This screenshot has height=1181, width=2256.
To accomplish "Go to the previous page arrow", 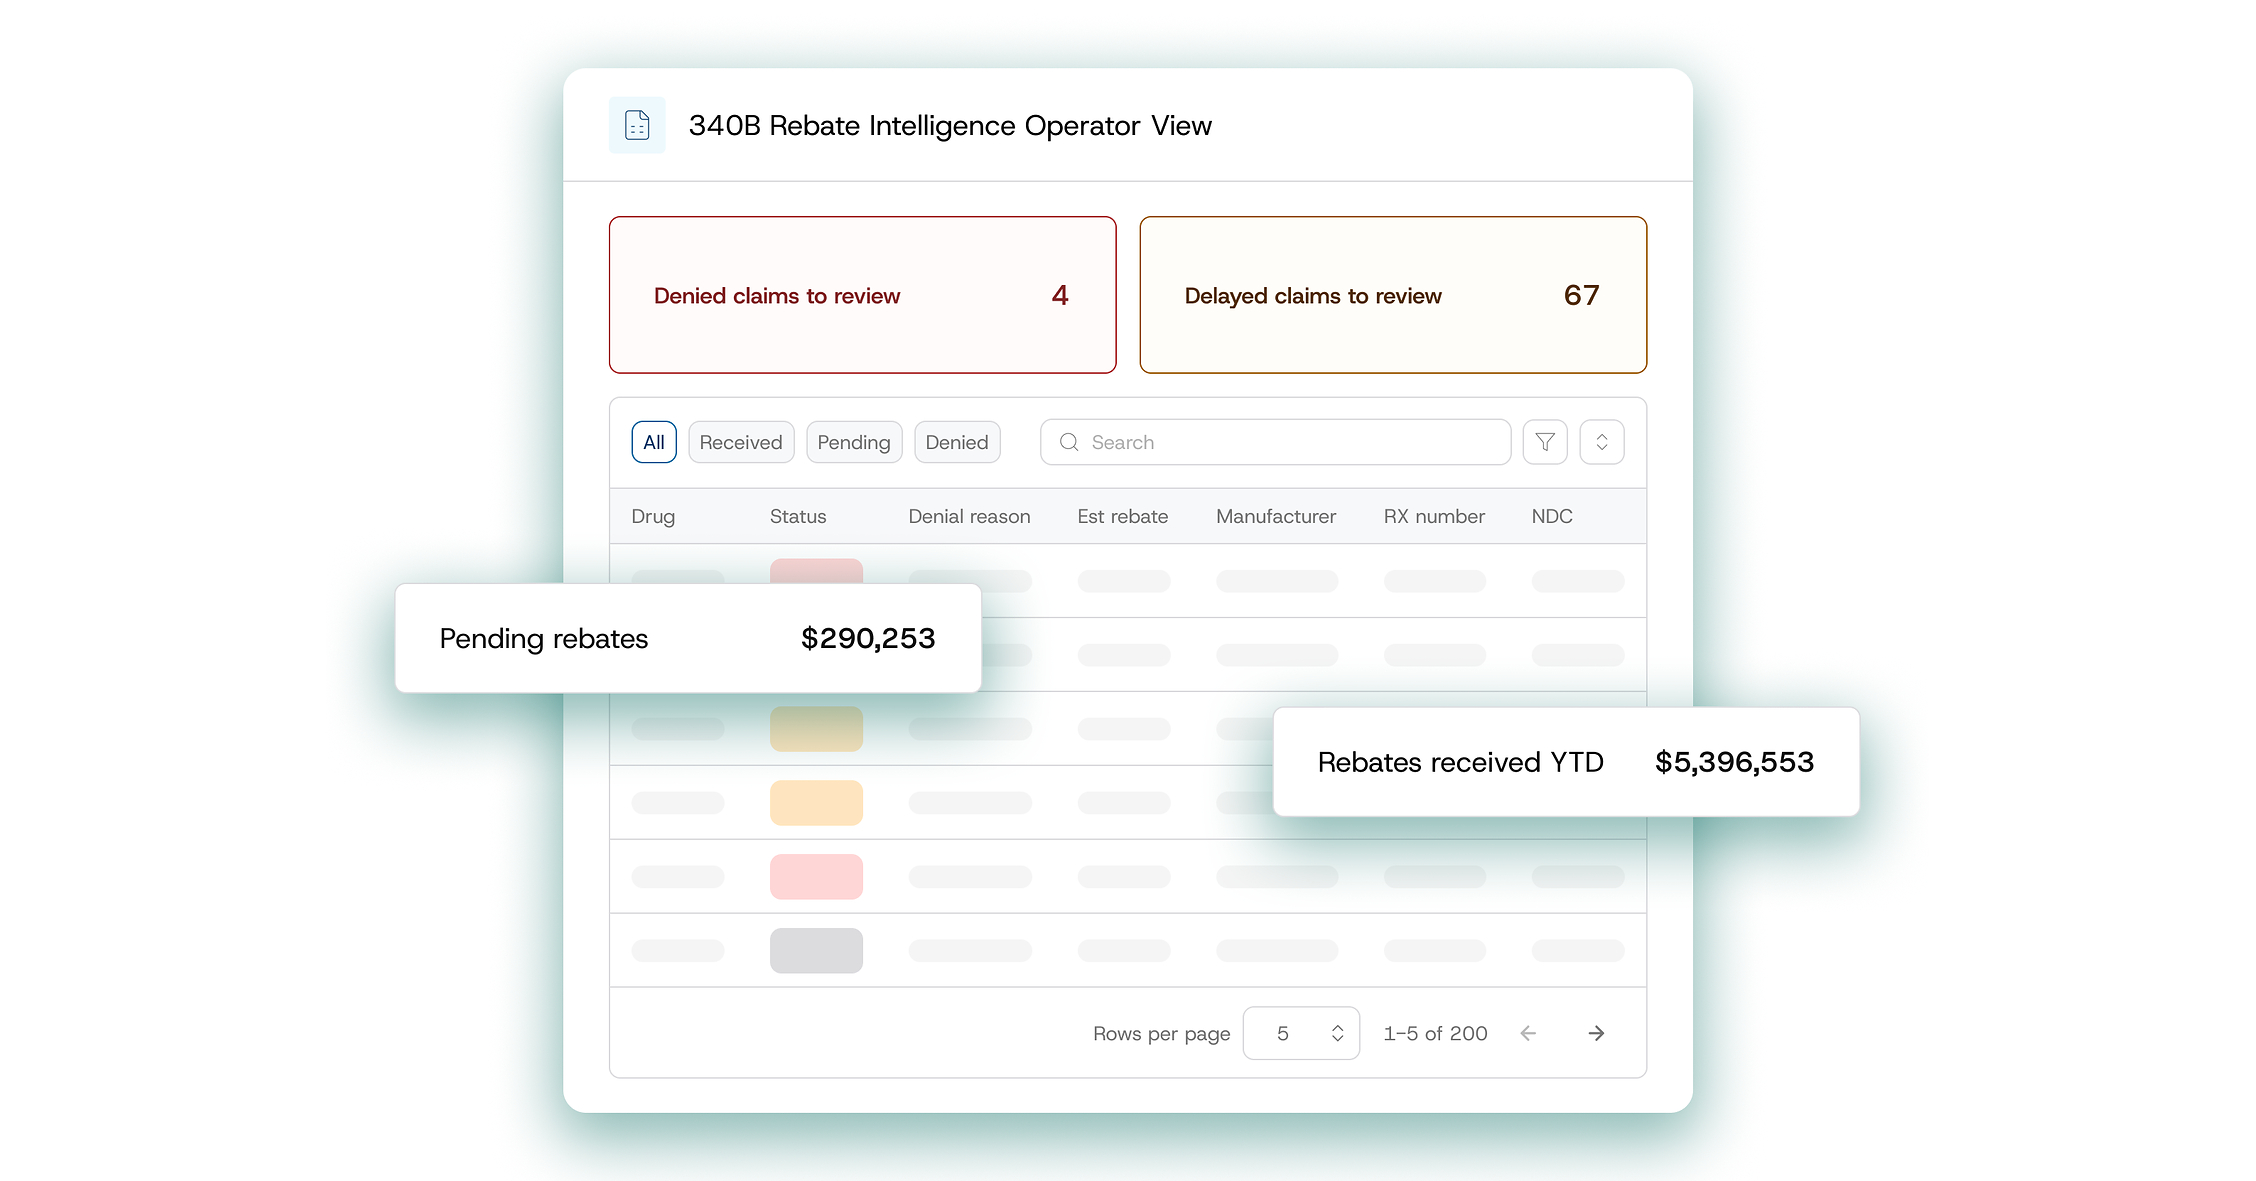I will pos(1528,1033).
